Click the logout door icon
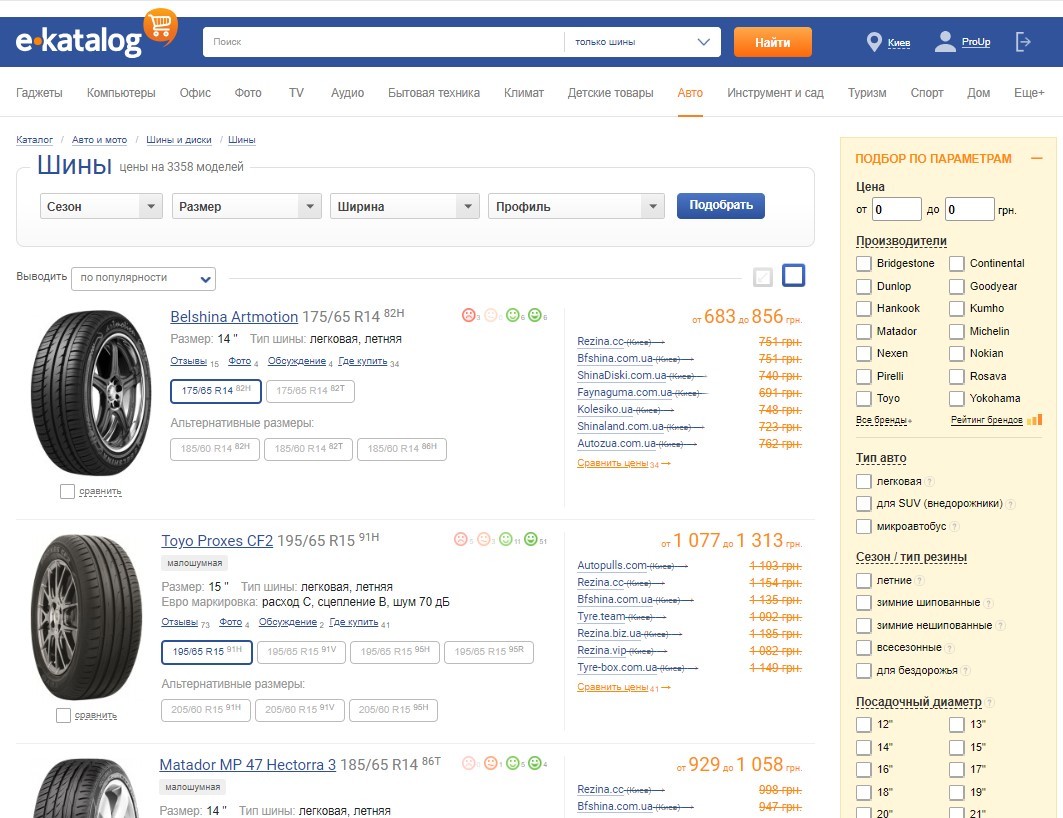The height and width of the screenshot is (818, 1063). tap(1023, 42)
